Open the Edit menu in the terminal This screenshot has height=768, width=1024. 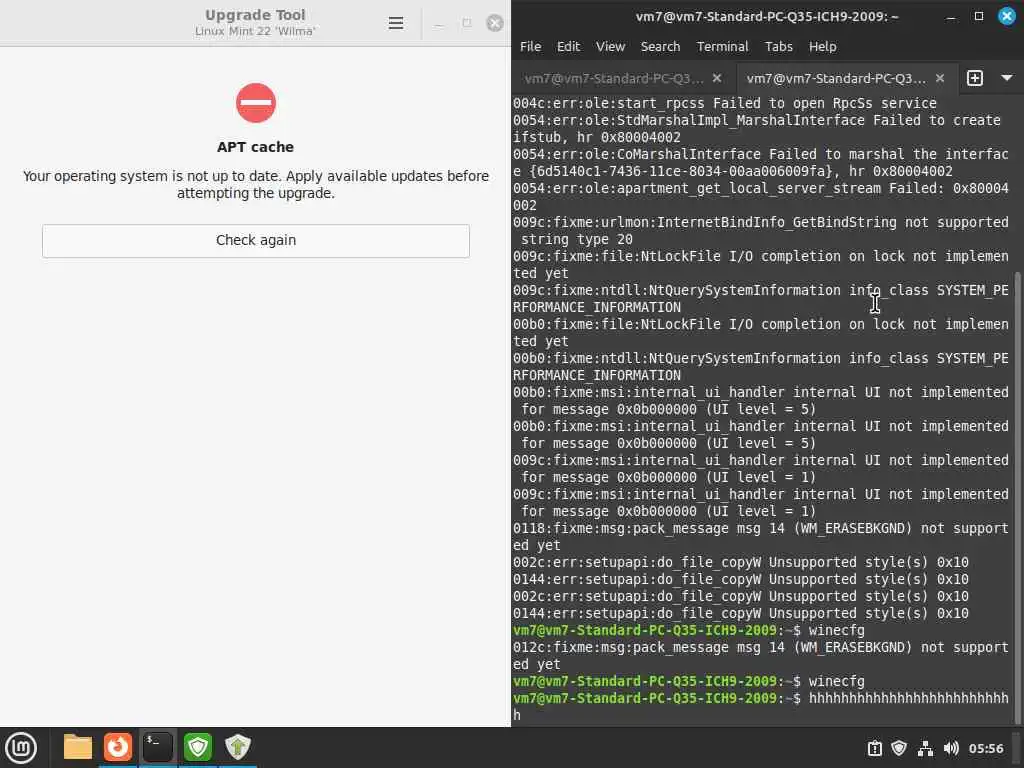tap(568, 46)
